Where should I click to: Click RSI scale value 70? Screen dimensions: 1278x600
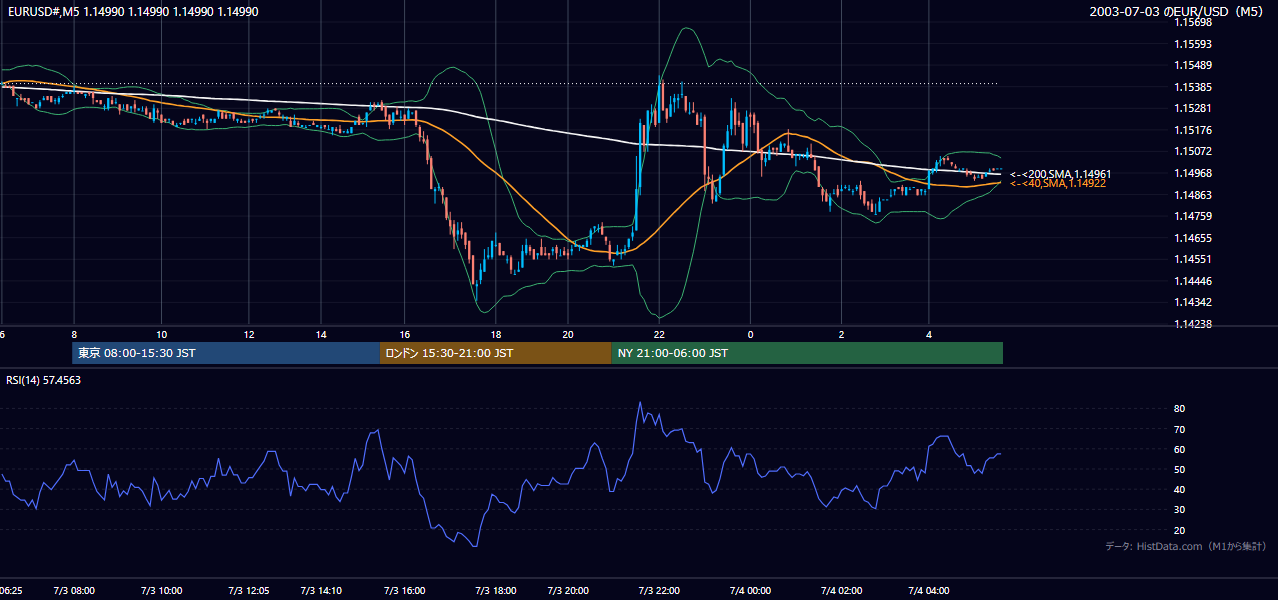[1180, 429]
